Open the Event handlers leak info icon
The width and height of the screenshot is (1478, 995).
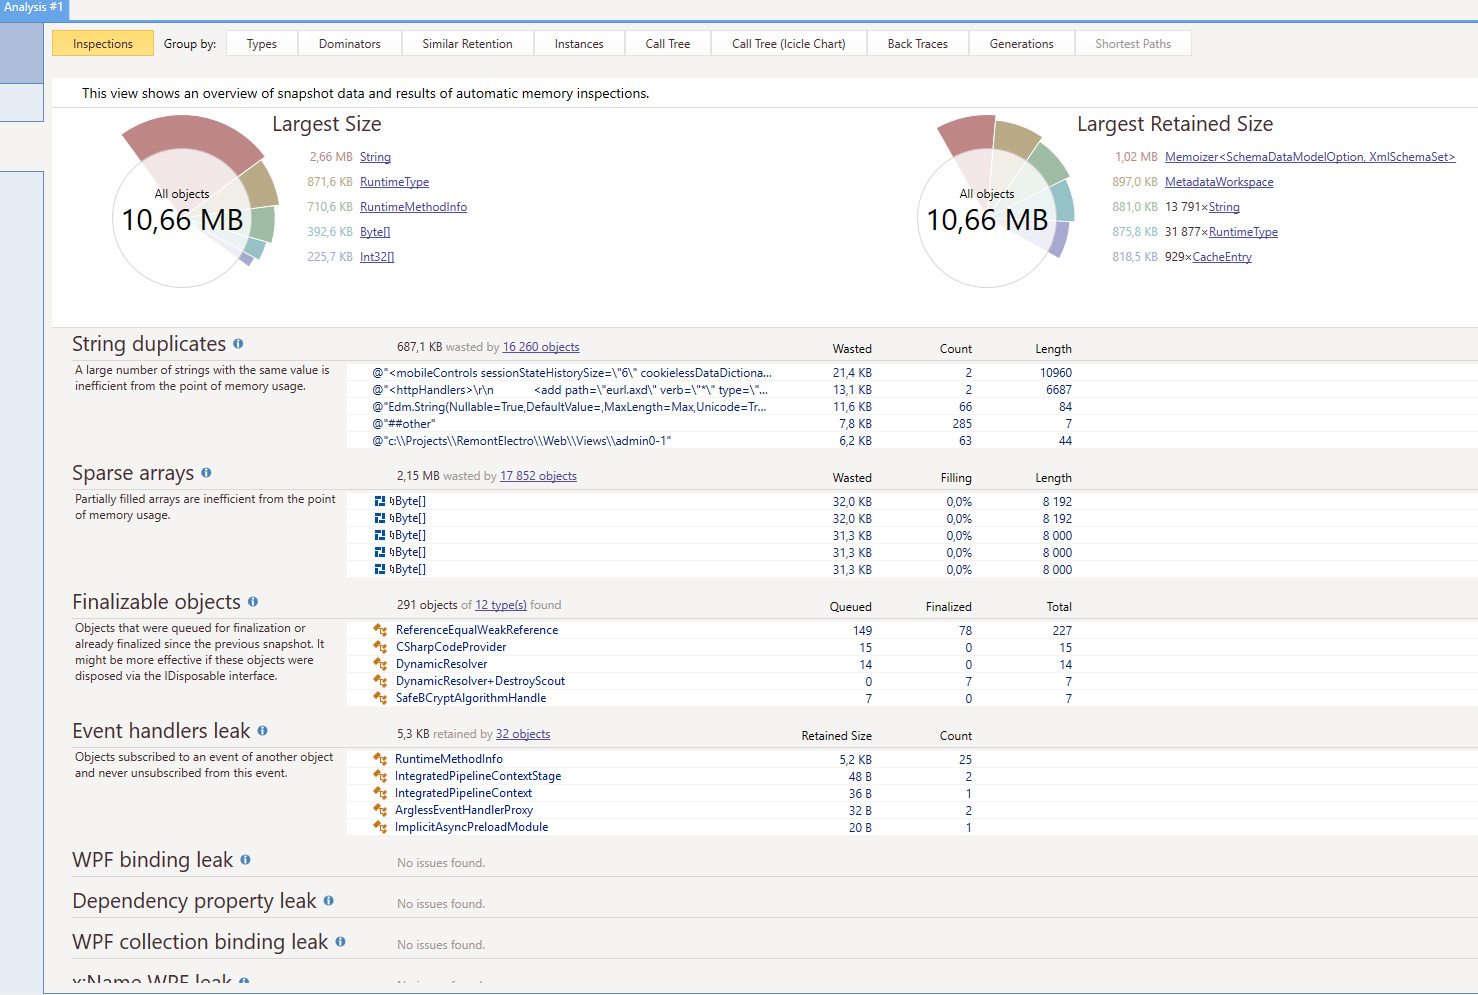tap(262, 730)
